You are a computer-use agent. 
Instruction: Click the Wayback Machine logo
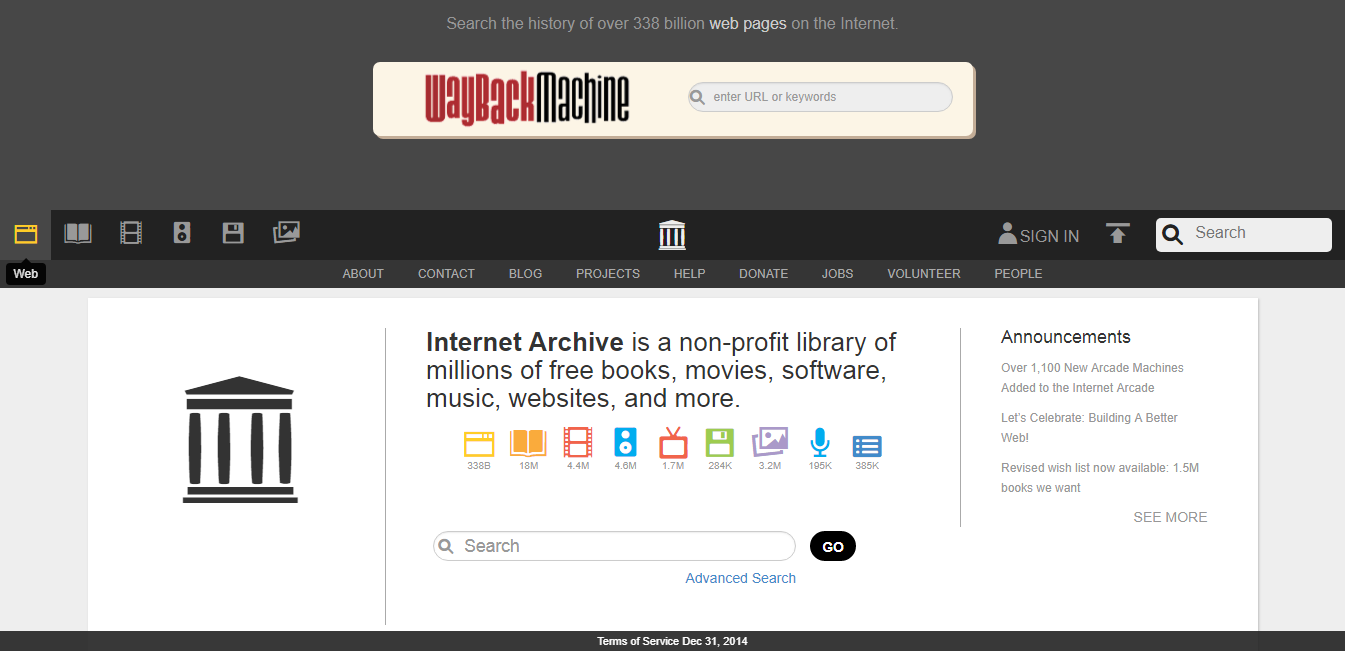(x=527, y=98)
